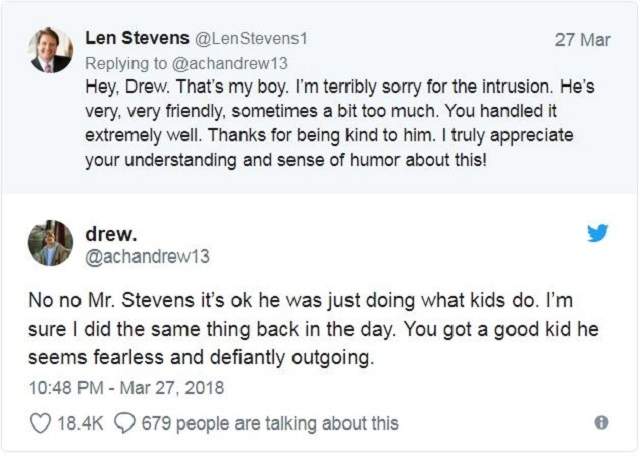
Task: Click the speech bubble reply icon
Action: (125, 423)
